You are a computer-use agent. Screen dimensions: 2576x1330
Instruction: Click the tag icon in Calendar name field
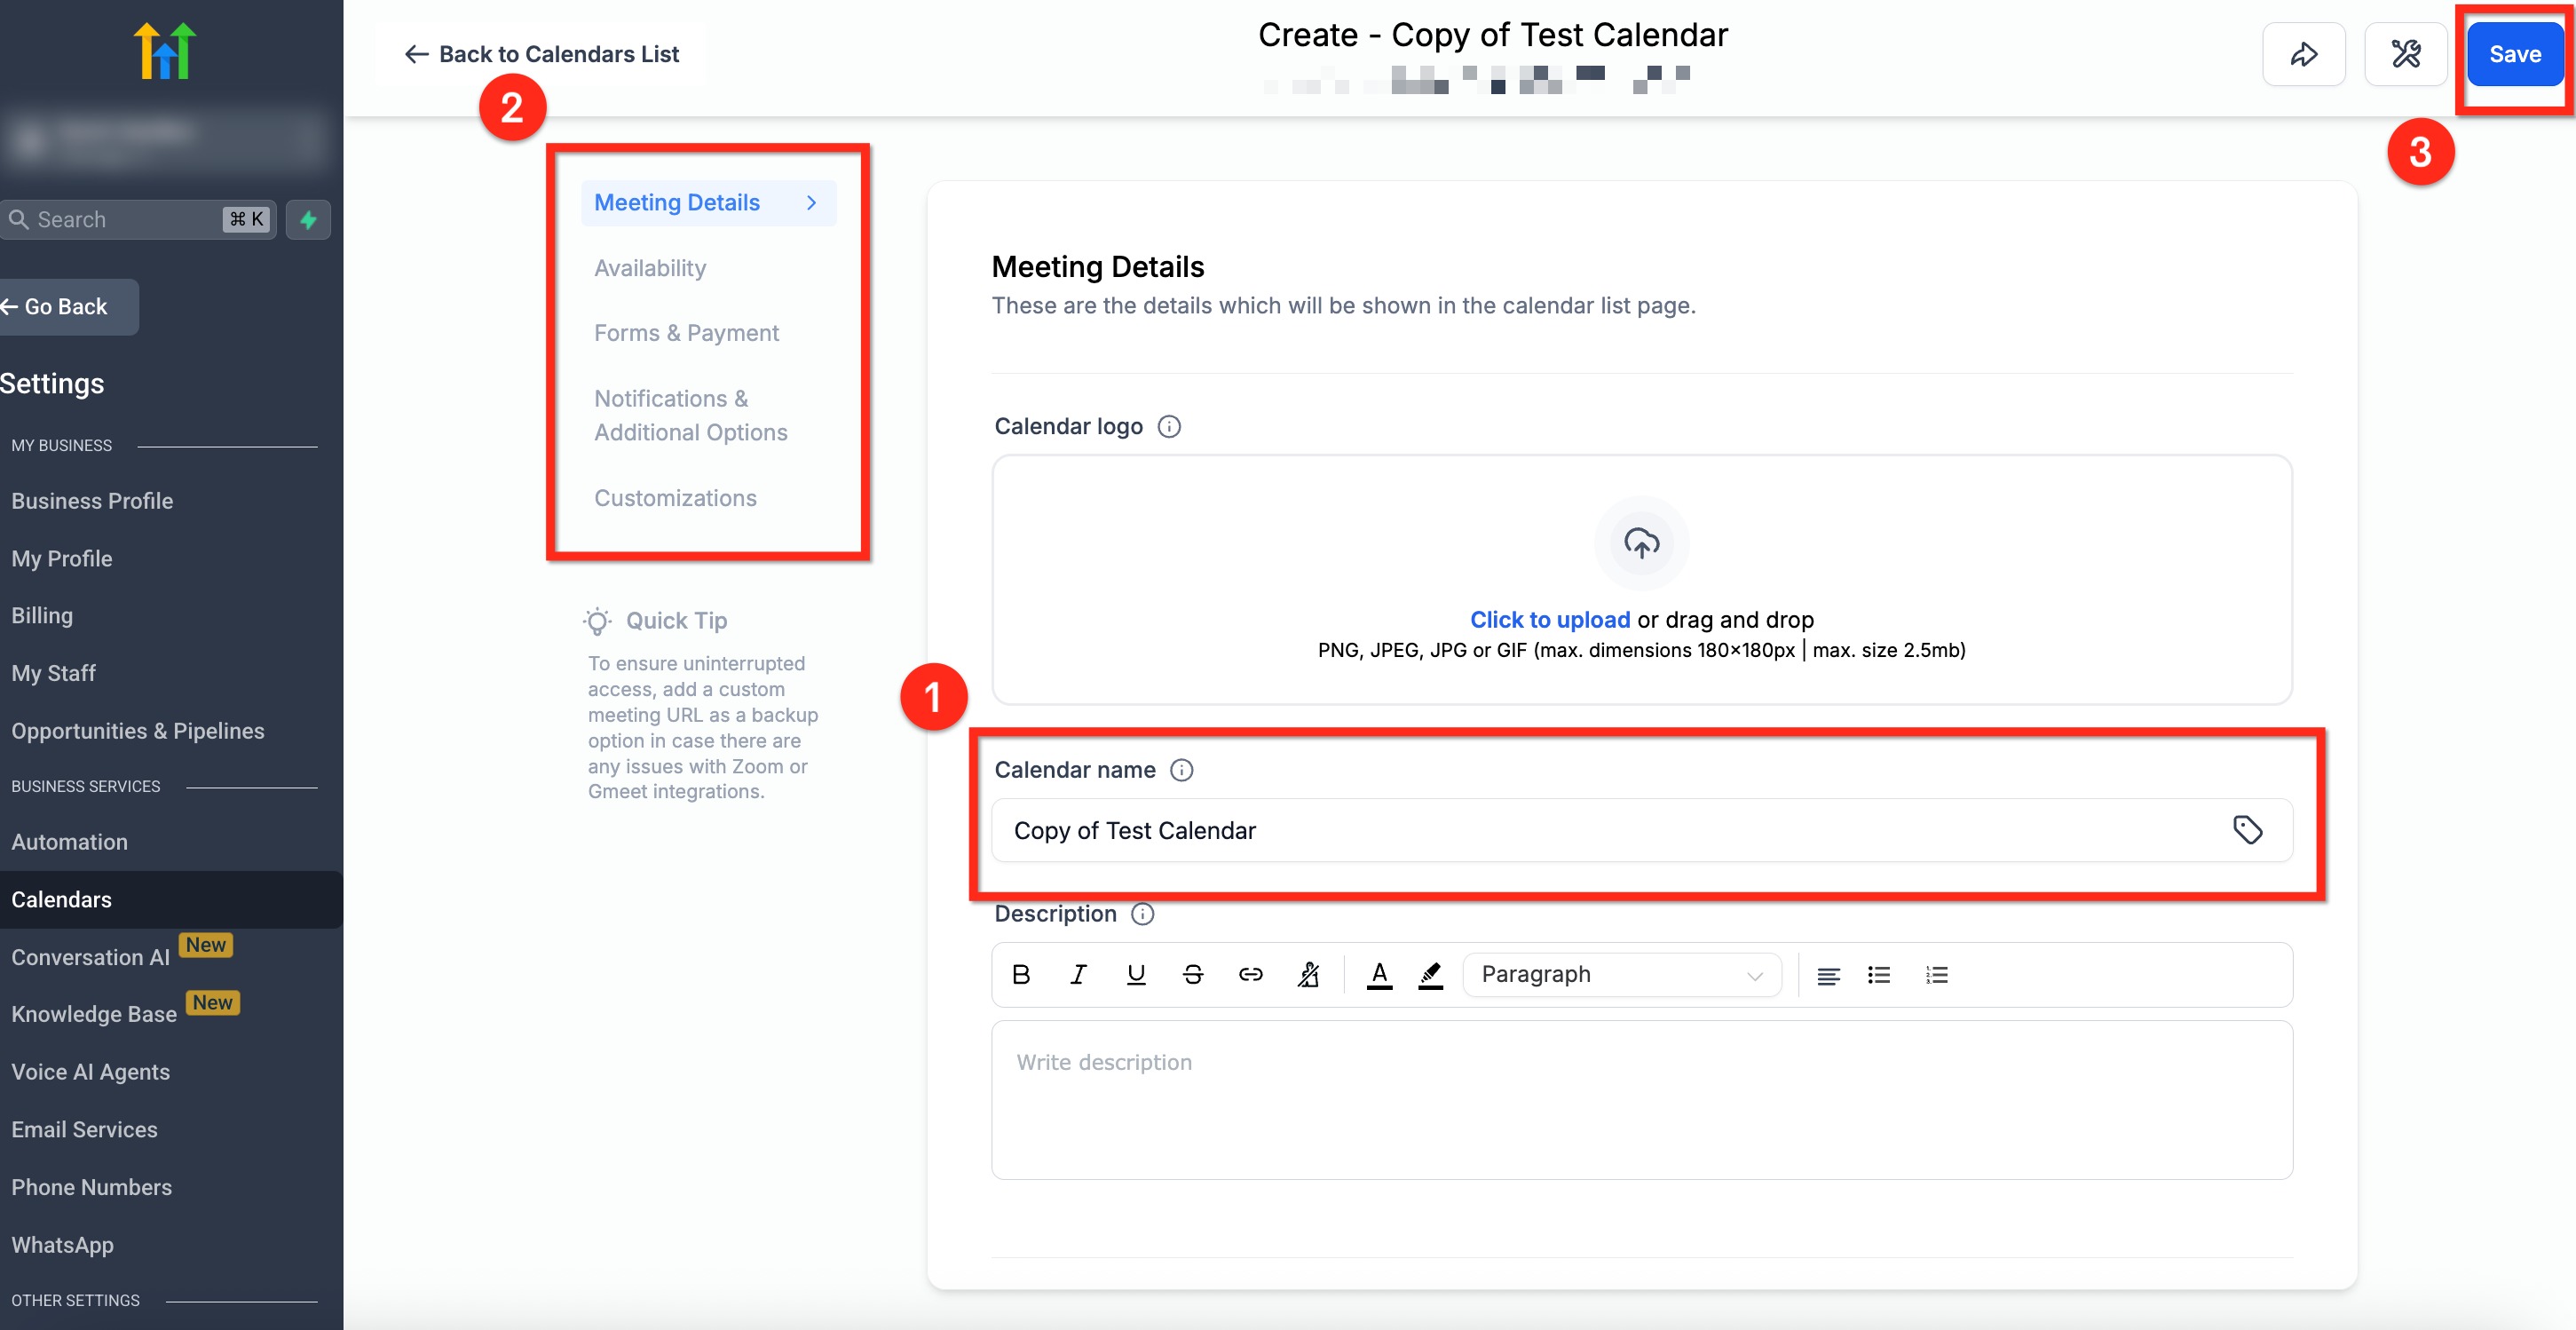click(2247, 829)
